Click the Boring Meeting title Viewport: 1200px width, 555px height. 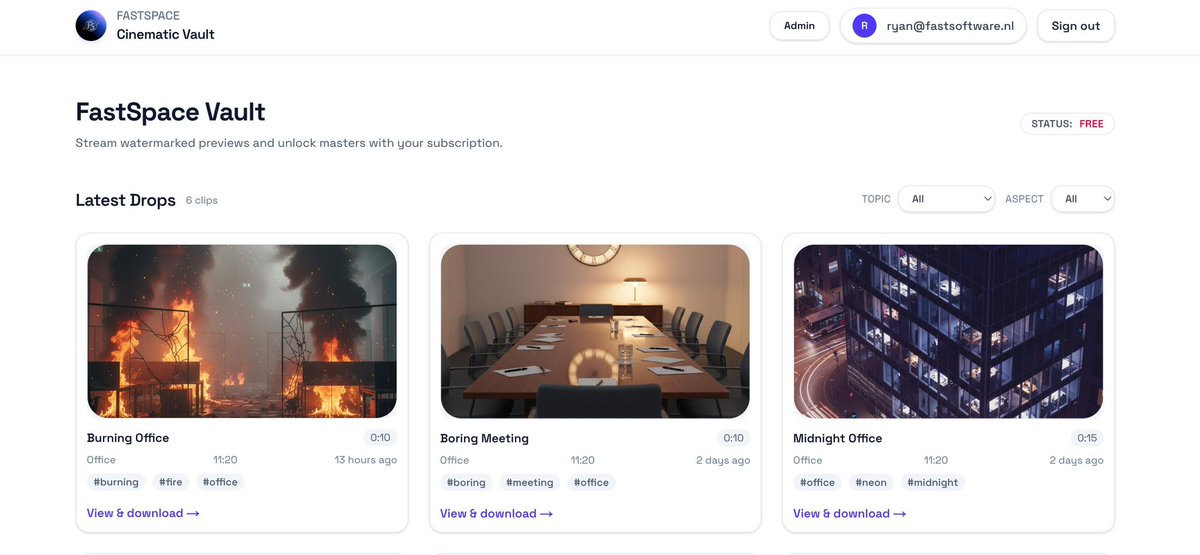(484, 438)
